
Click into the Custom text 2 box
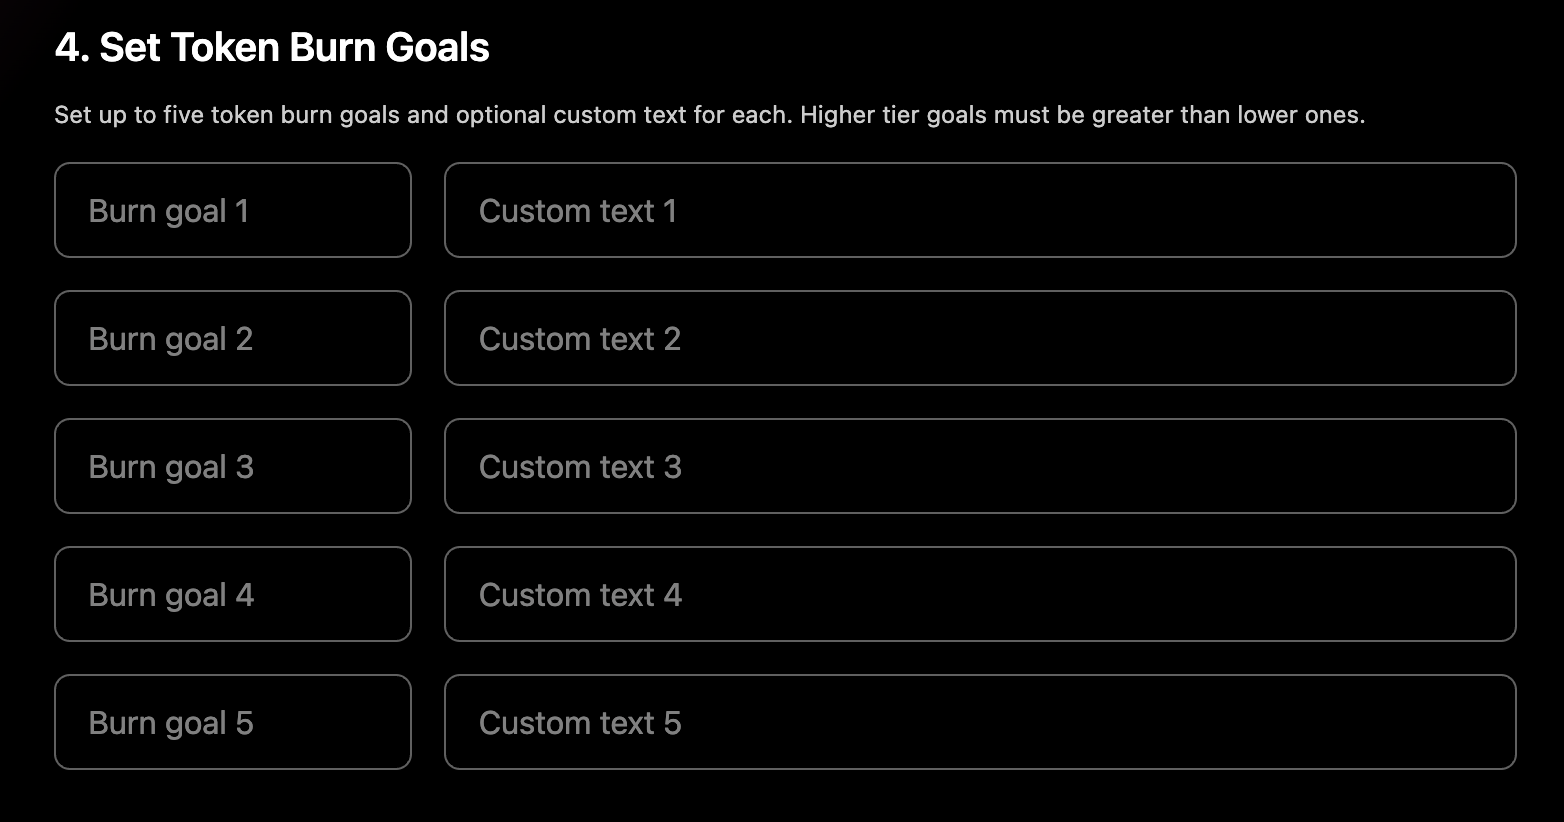(979, 338)
